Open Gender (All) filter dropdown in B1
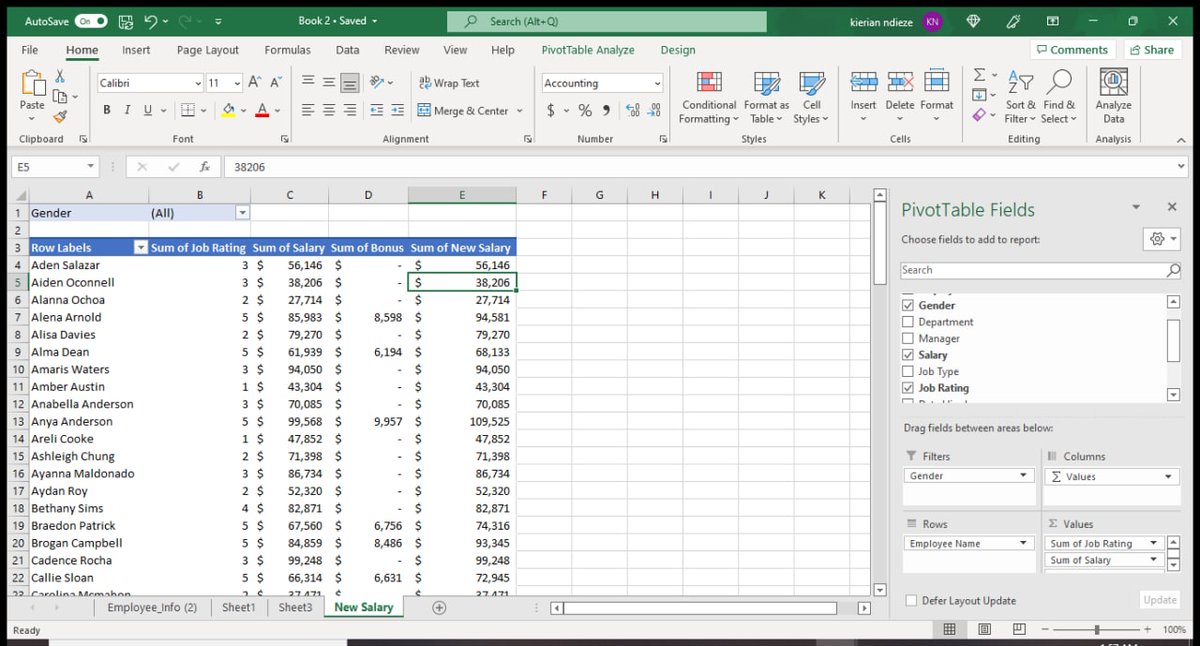The image size is (1200, 646). click(x=241, y=213)
